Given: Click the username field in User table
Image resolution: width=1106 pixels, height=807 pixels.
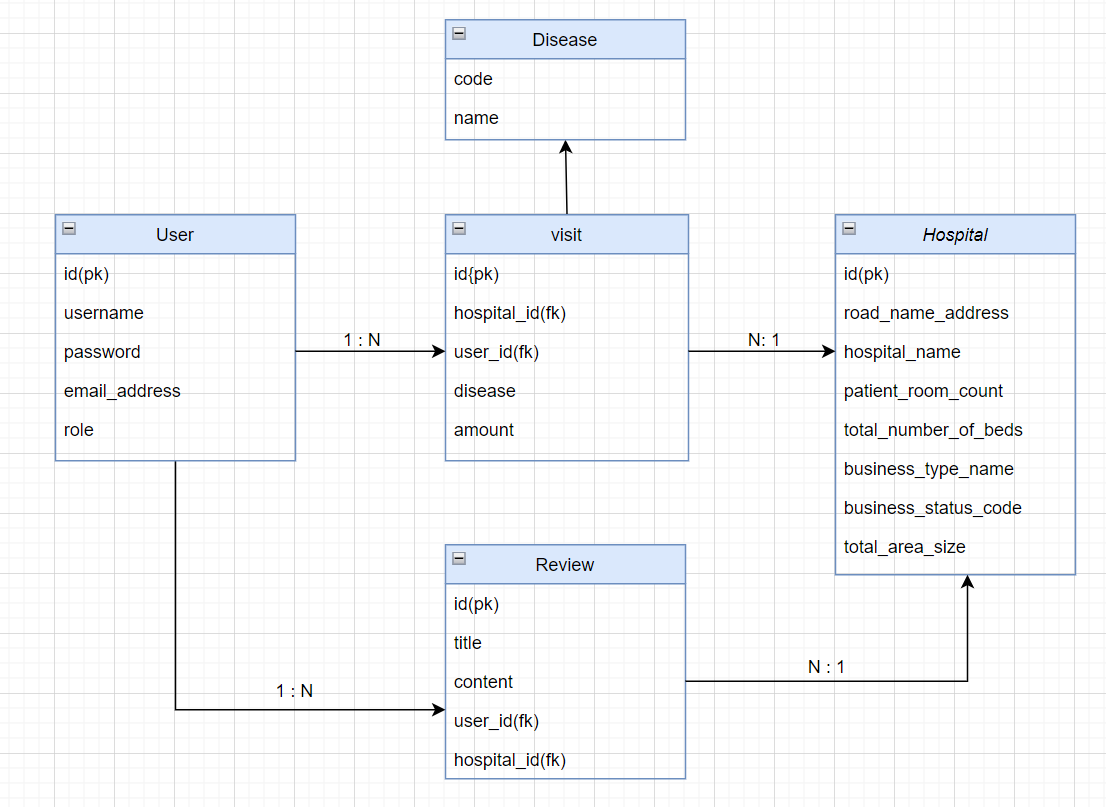Looking at the screenshot, I should coord(103,313).
